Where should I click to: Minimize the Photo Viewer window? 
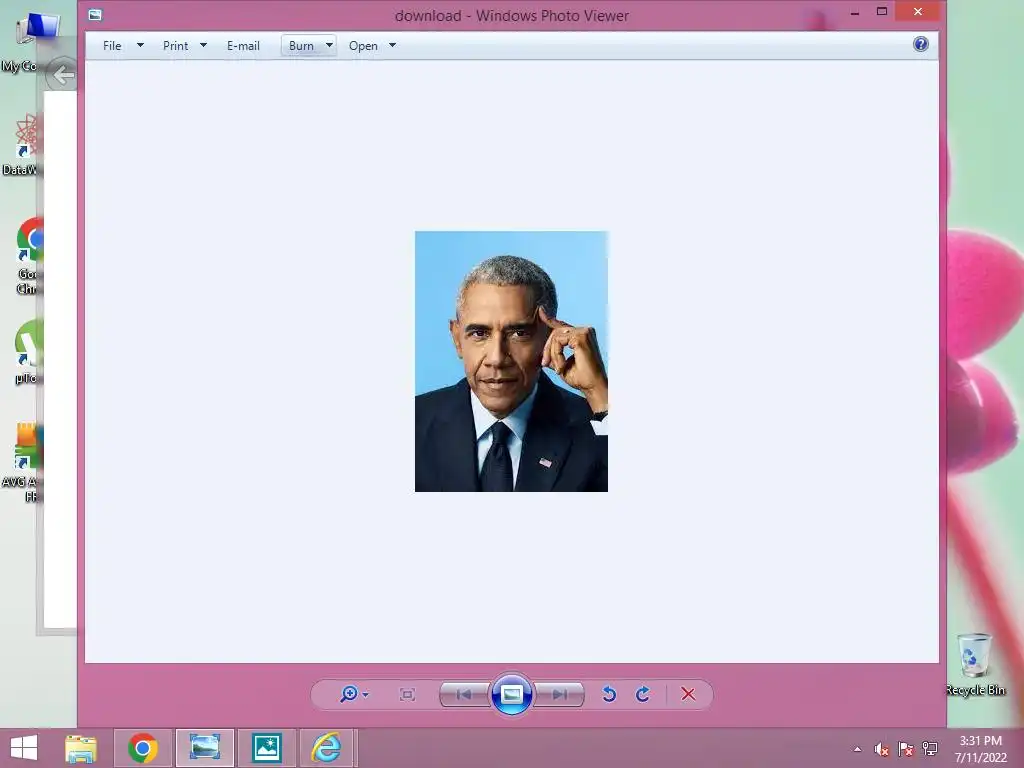[854, 12]
